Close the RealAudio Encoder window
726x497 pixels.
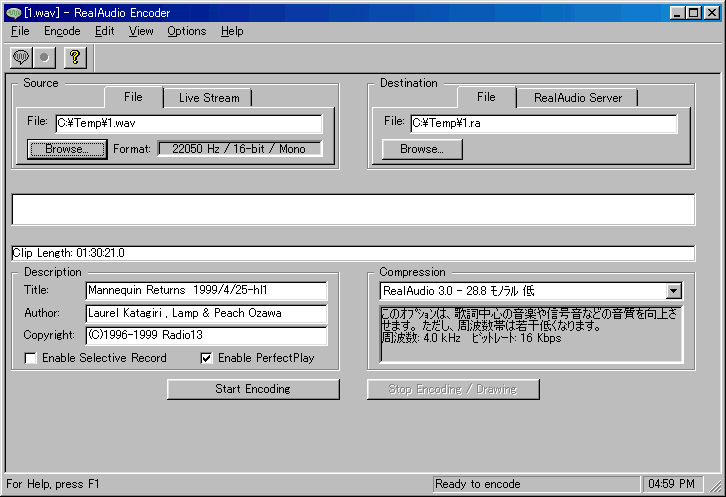(712, 13)
